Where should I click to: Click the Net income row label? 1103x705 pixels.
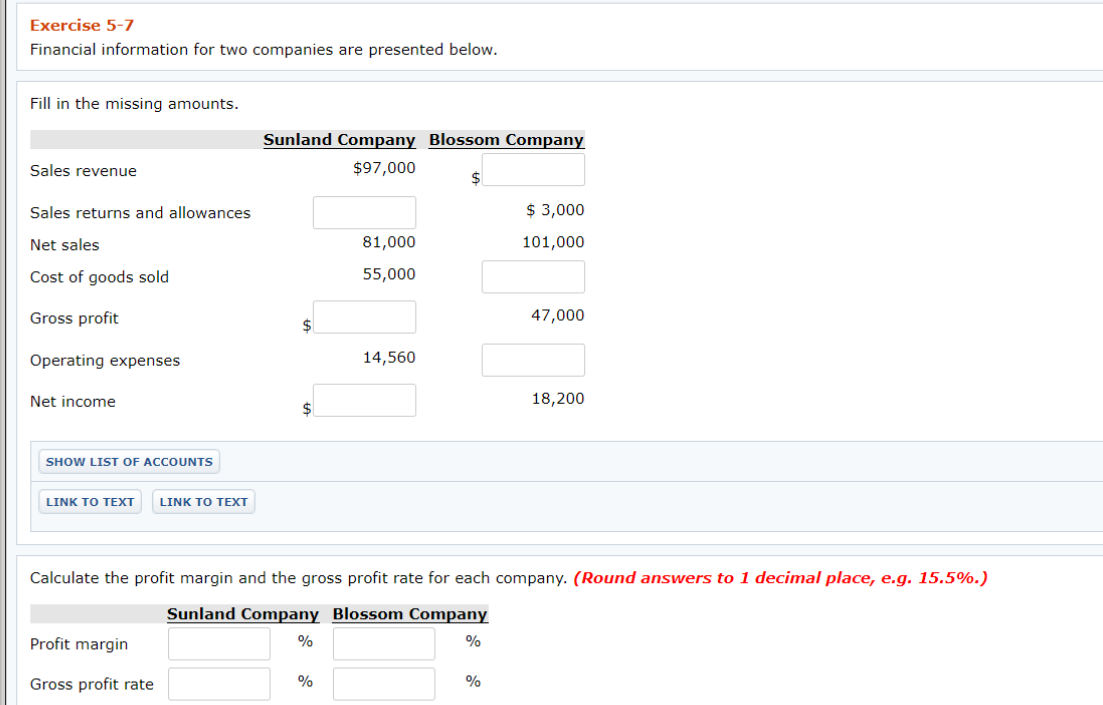pos(72,402)
